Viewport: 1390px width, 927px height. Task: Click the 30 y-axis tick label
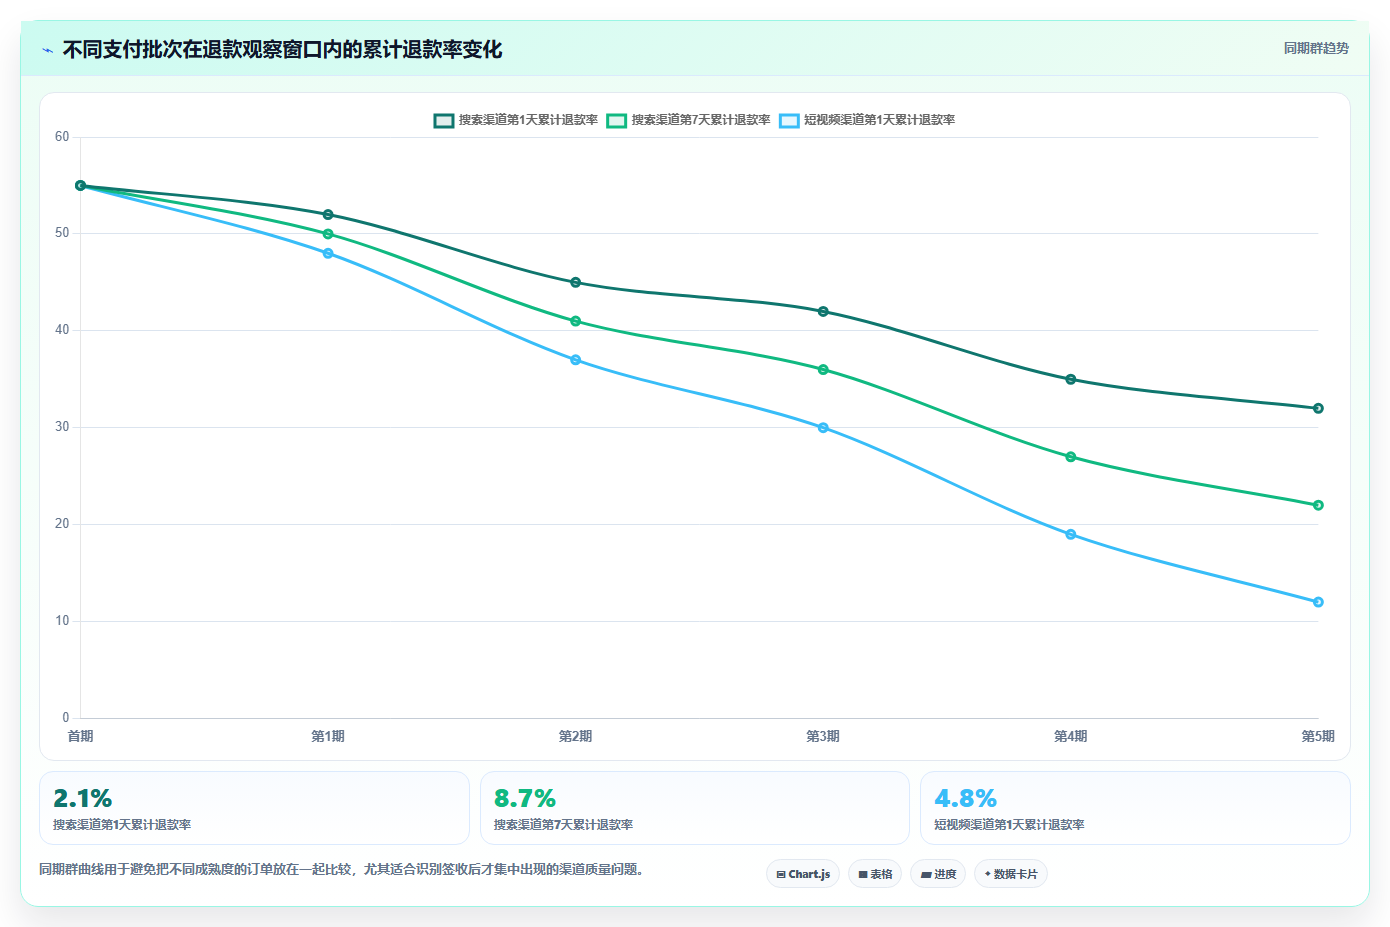pyautogui.click(x=62, y=427)
